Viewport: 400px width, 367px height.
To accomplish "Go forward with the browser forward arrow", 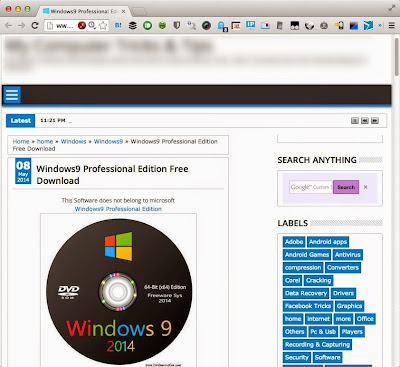I will (21, 25).
